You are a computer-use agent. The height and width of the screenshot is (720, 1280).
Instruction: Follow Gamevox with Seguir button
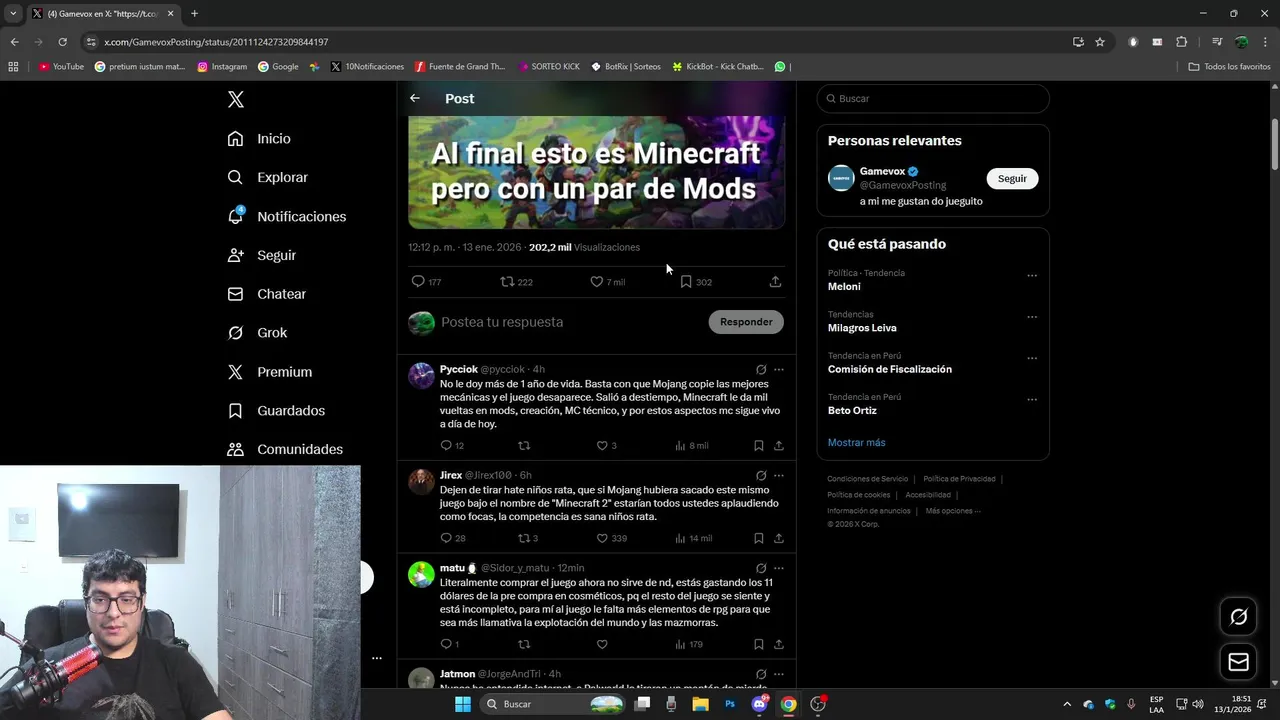pos(1012,178)
